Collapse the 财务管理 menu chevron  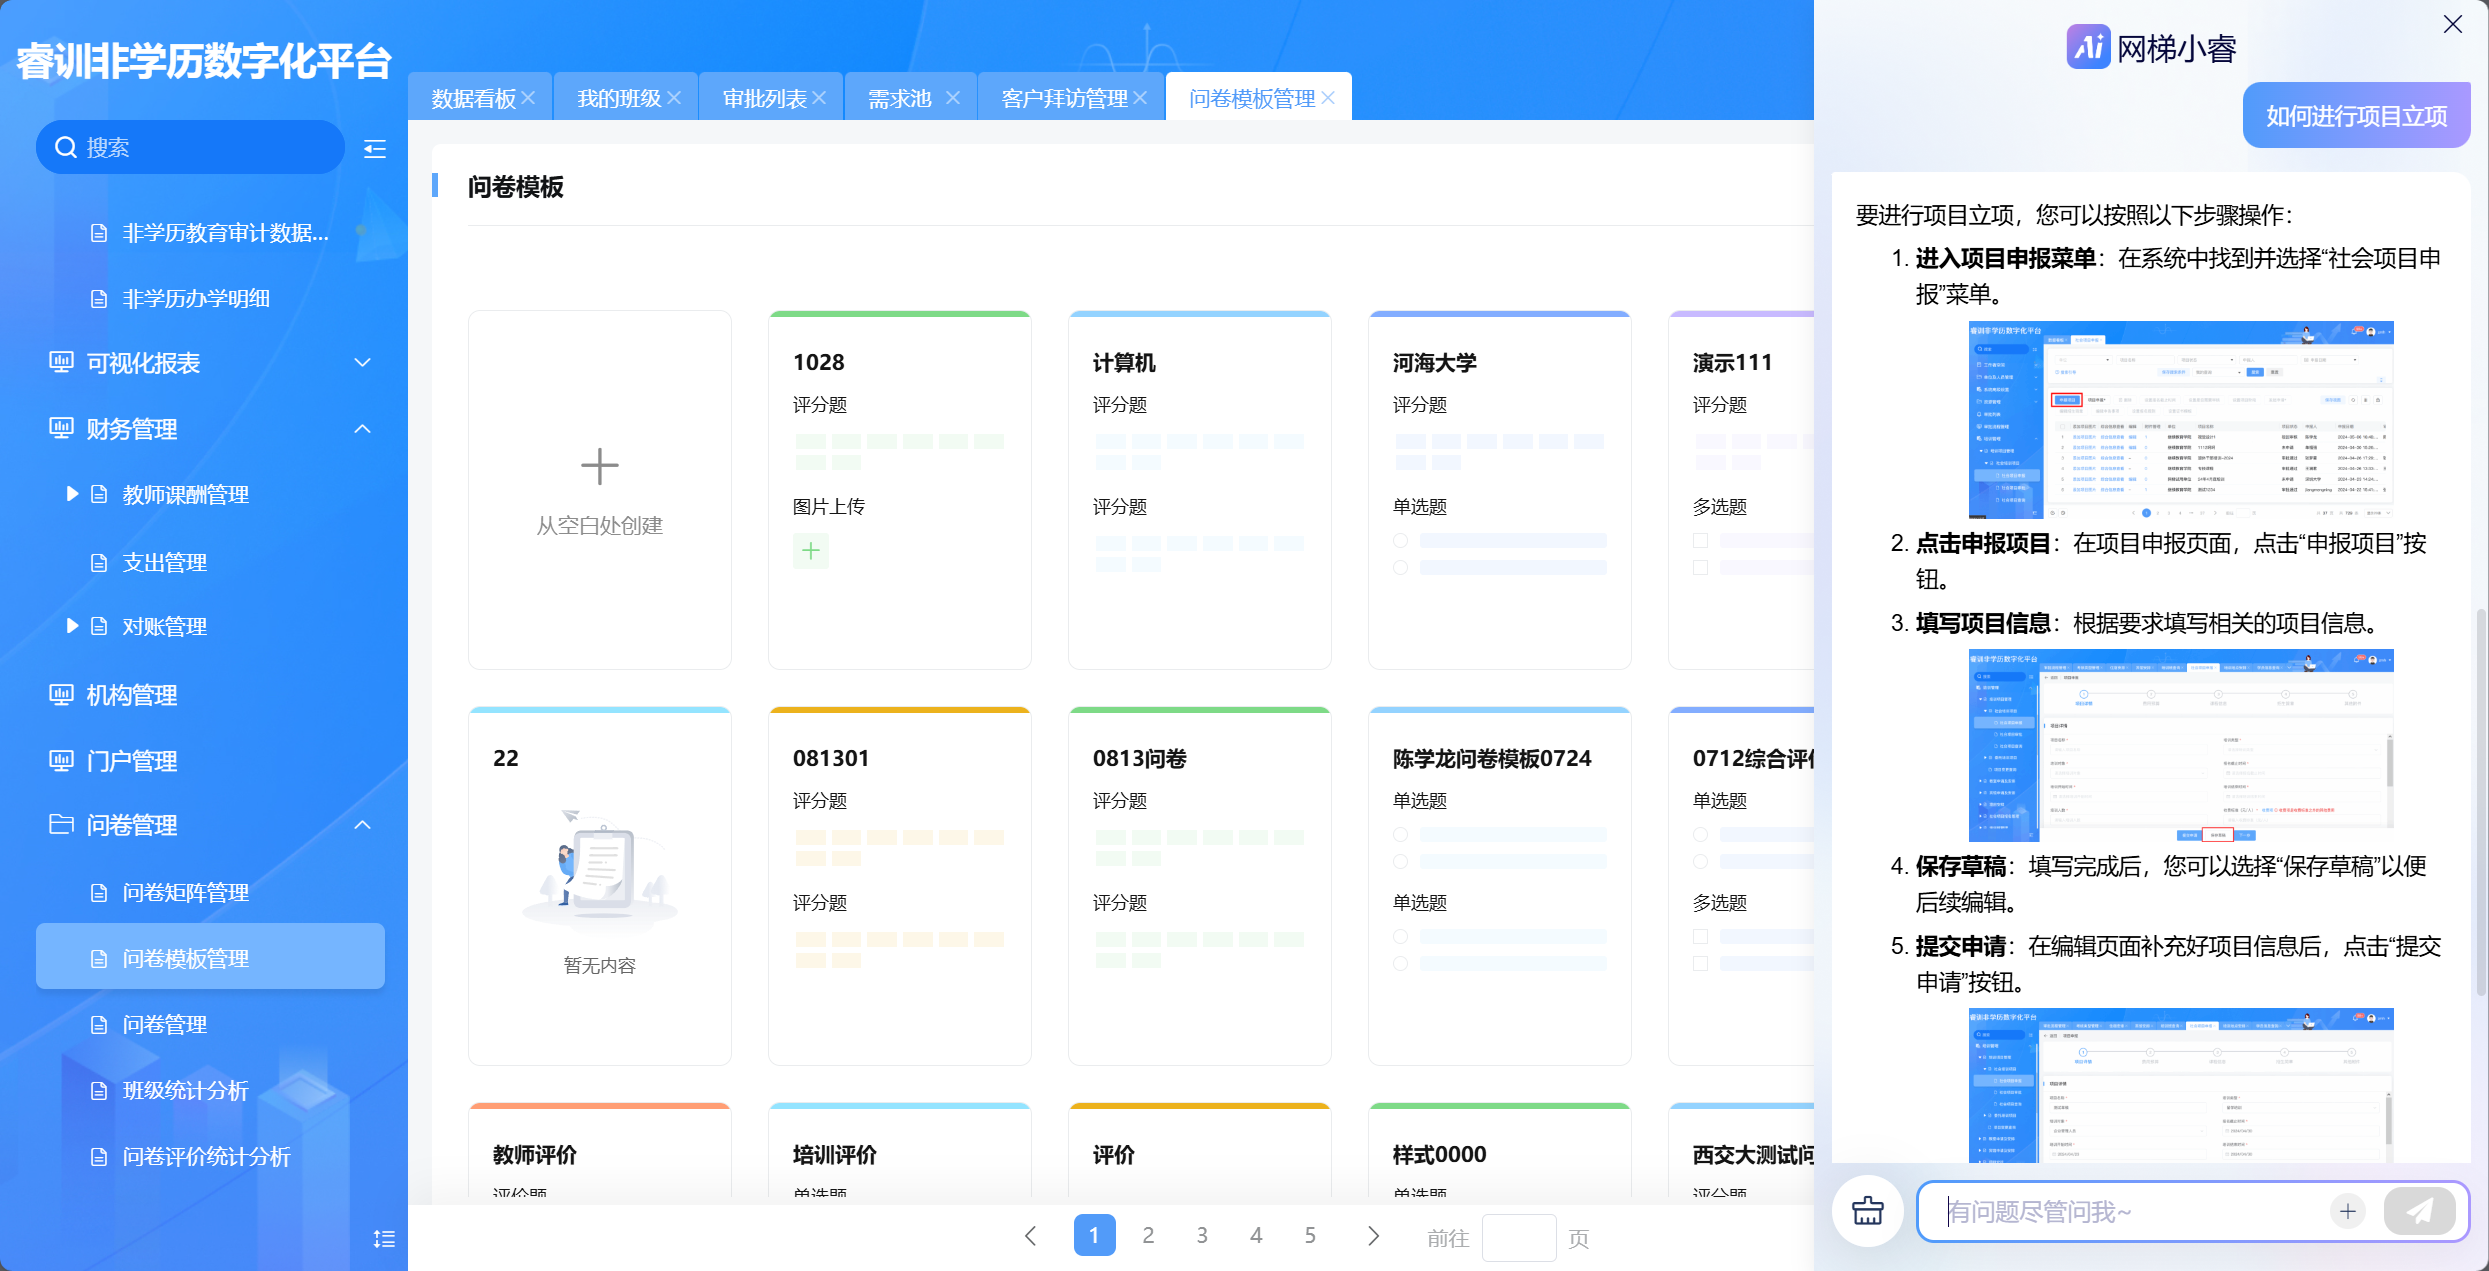[363, 428]
